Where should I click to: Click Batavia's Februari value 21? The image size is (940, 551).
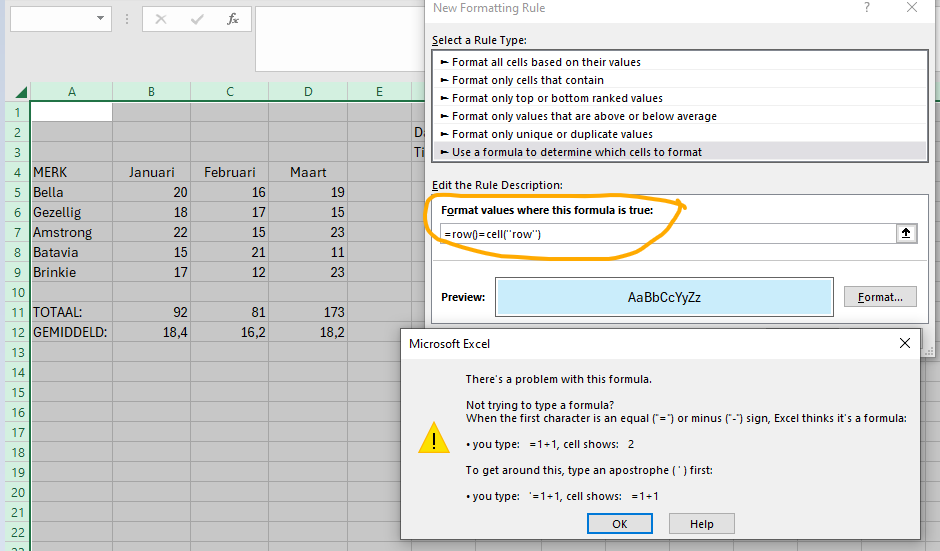[x=230, y=252]
